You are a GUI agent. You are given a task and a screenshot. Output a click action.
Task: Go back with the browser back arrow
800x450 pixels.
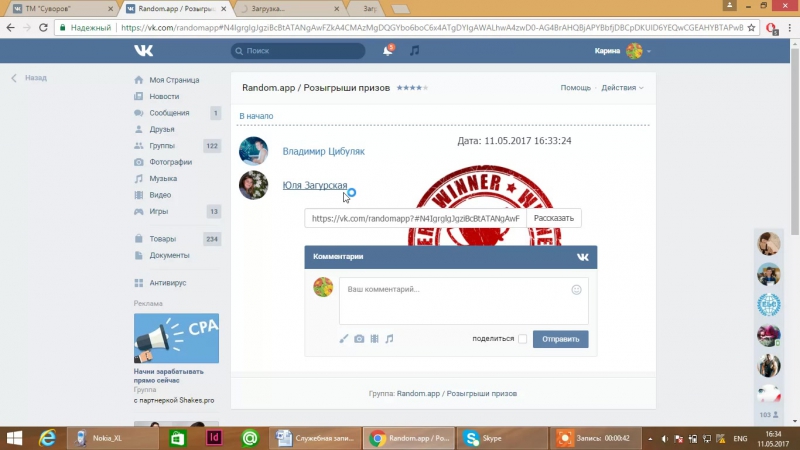[11, 28]
